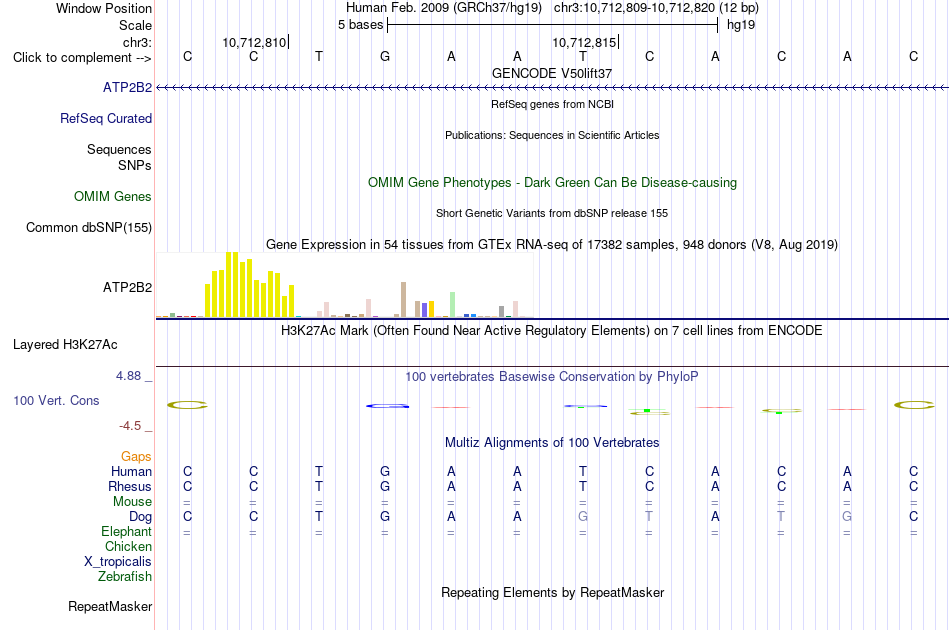This screenshot has height=630, width=950.
Task: Select the Zebrafish species label
Action: click(x=125, y=577)
